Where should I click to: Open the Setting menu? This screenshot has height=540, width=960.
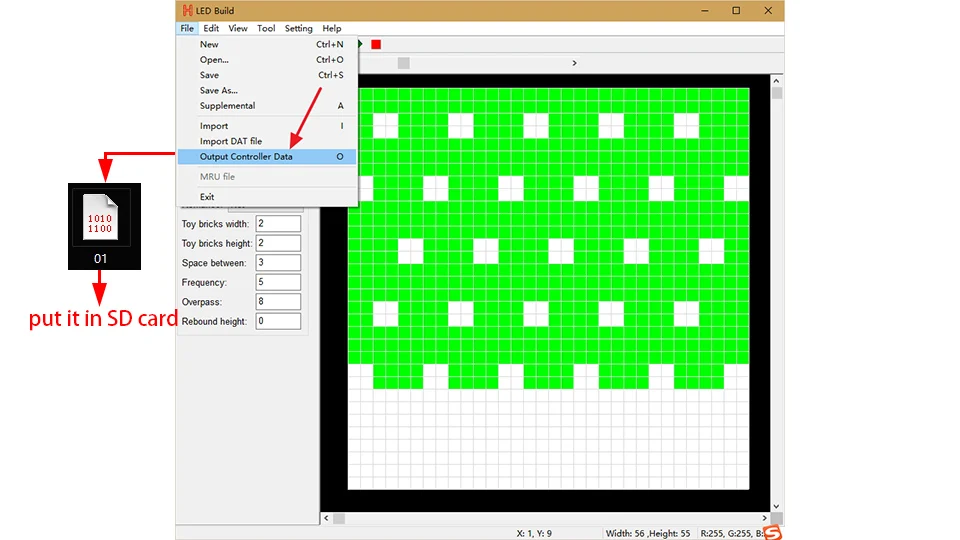[x=298, y=28]
